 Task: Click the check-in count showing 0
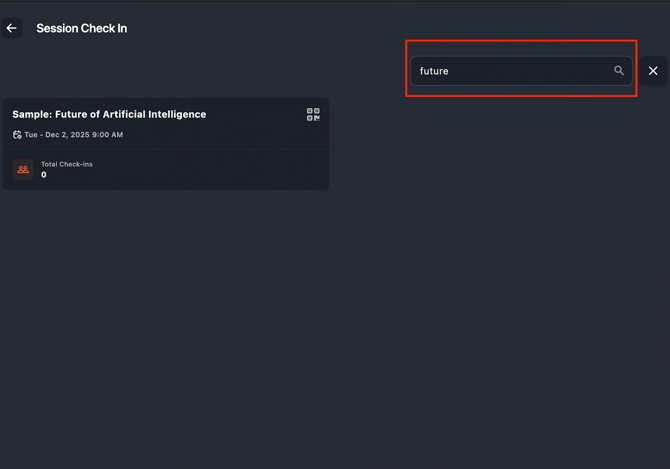point(44,175)
